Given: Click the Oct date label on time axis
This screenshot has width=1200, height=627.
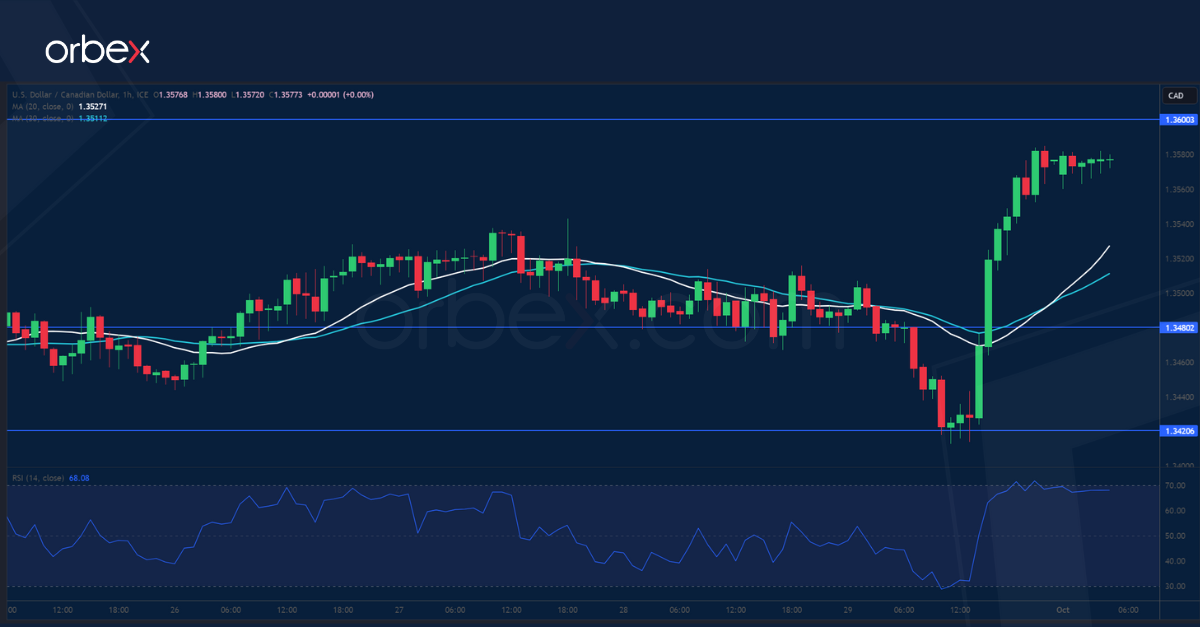Looking at the screenshot, I should tap(1063, 609).
